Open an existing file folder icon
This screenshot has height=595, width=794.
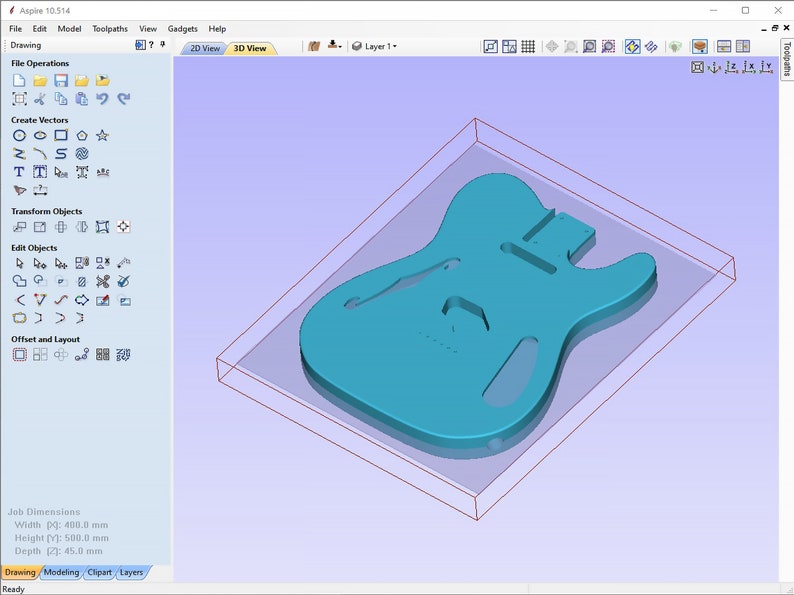coord(40,81)
